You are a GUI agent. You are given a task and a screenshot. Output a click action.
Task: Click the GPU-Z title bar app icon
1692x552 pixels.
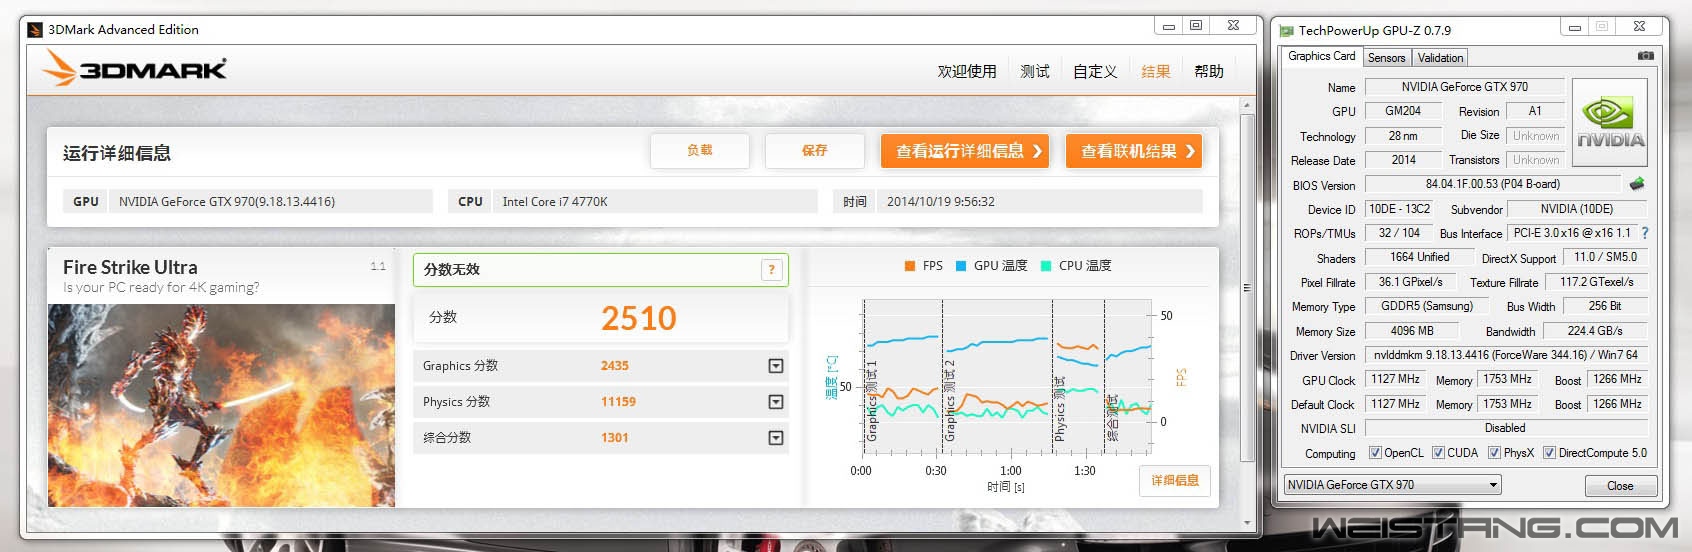pos(1287,30)
